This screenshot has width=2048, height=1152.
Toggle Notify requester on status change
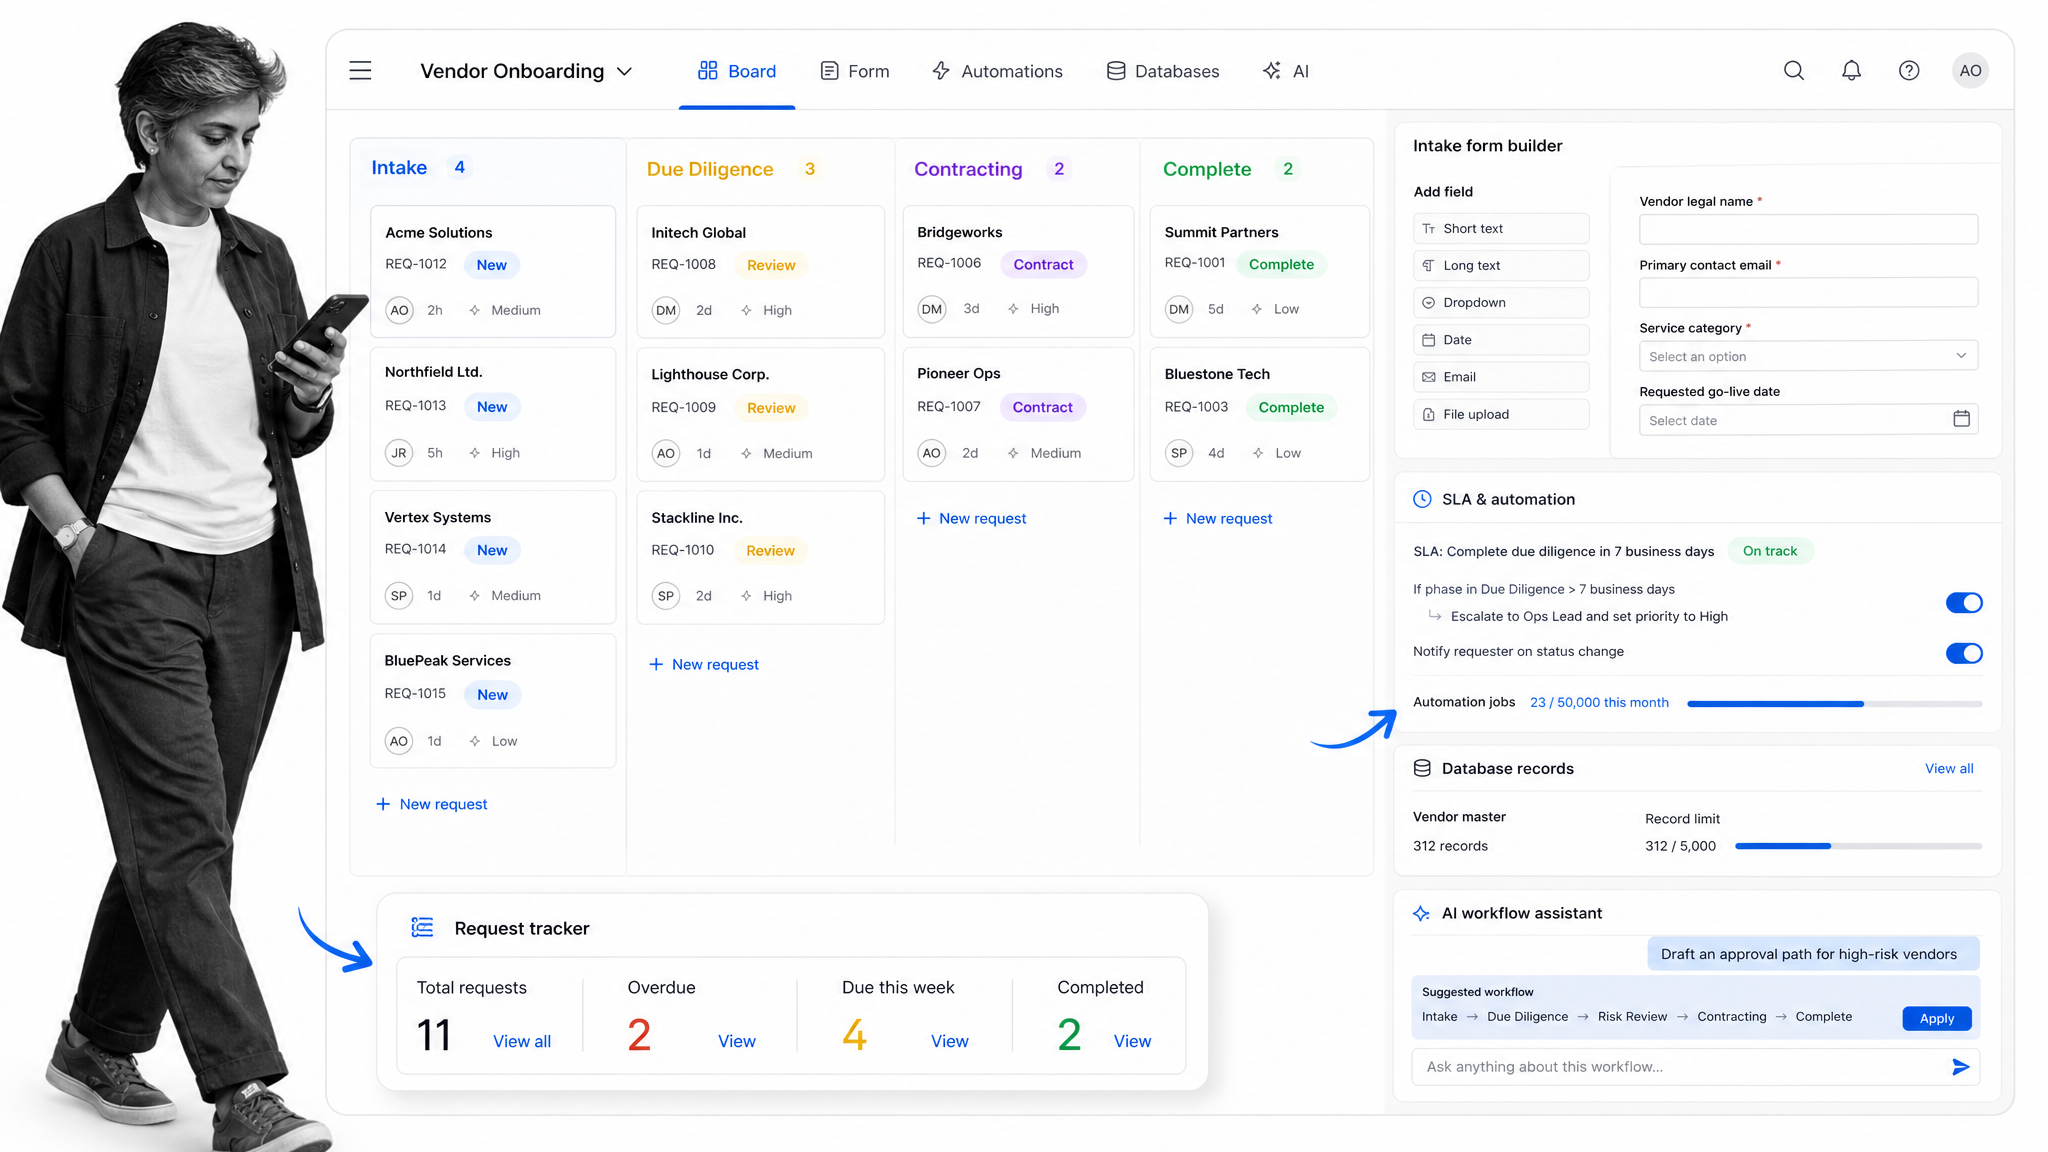click(x=1964, y=653)
